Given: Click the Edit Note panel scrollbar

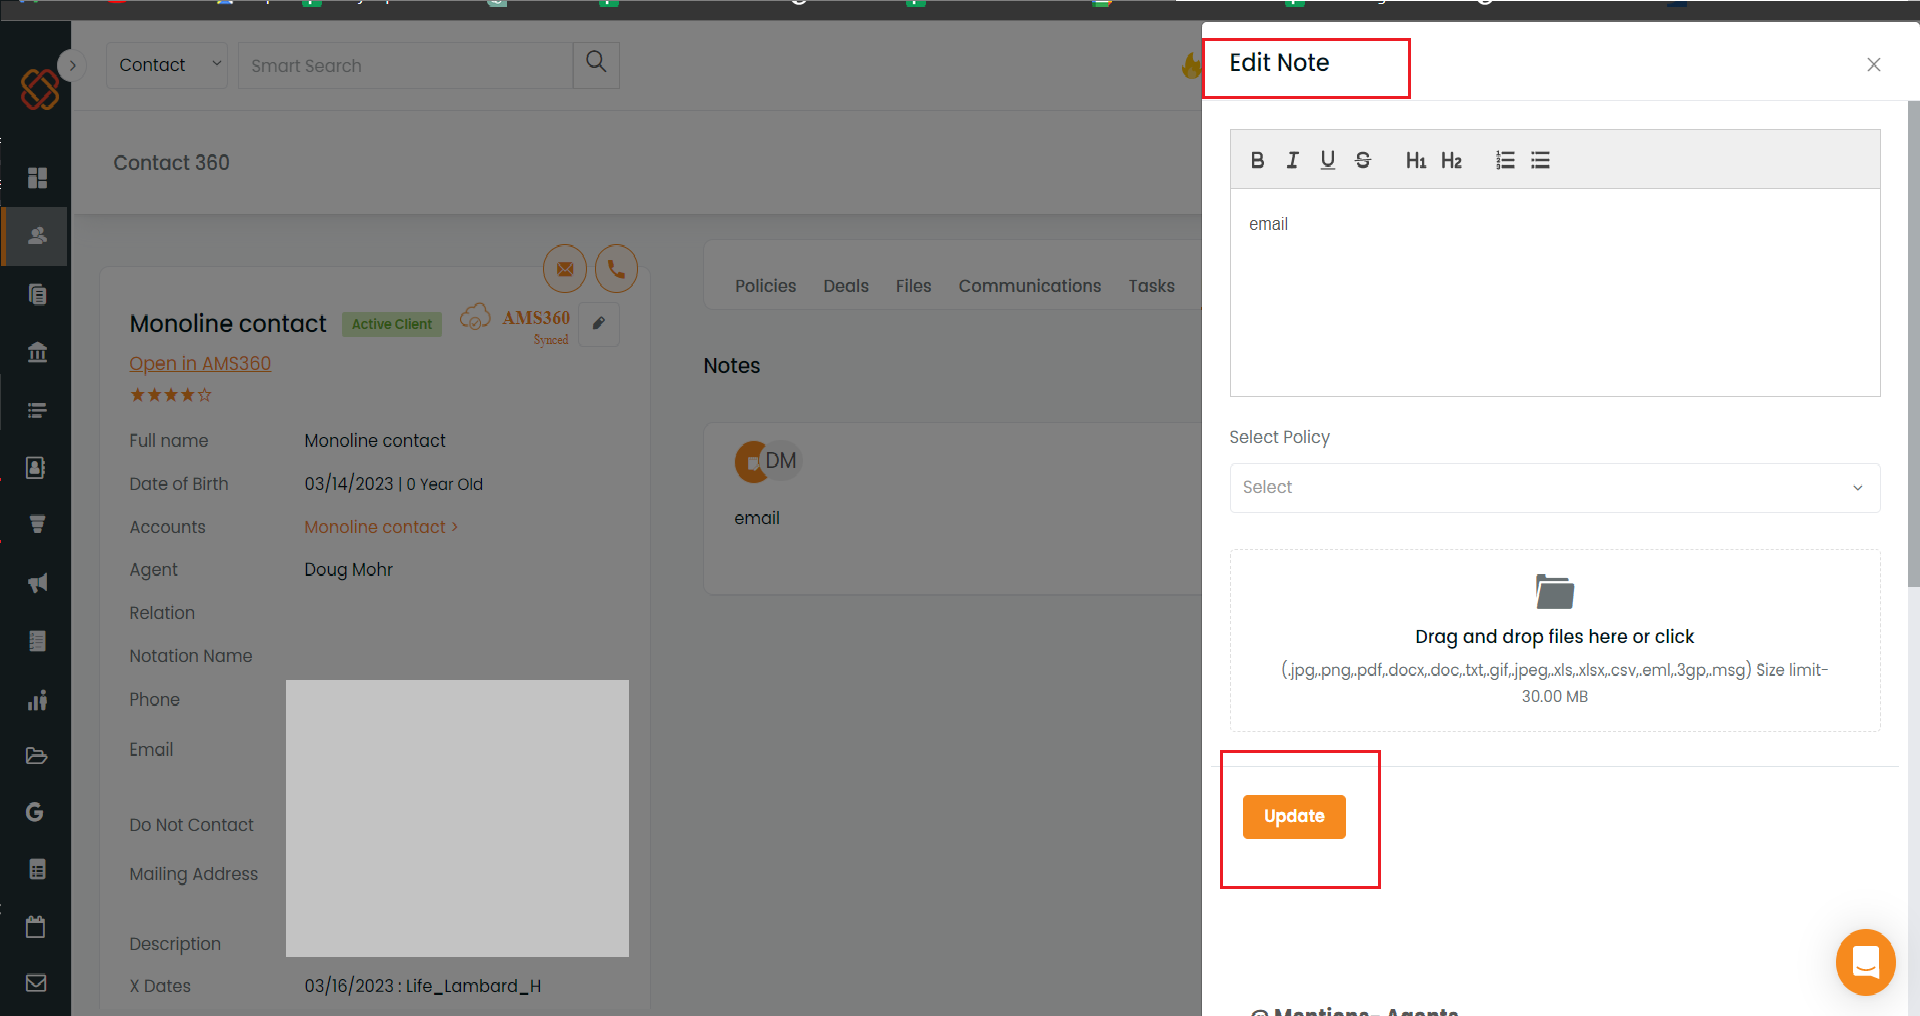Looking at the screenshot, I should tap(1913, 343).
